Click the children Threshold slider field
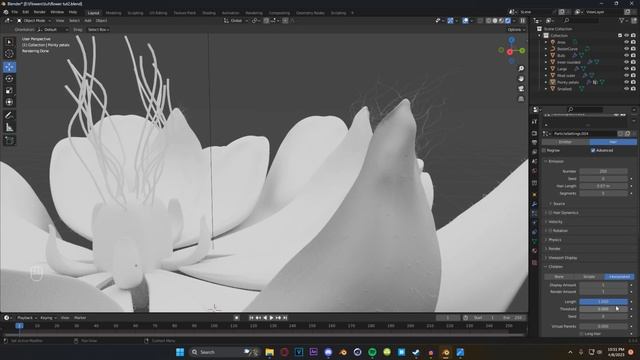Image resolution: width=640 pixels, height=360 pixels. tap(603, 309)
